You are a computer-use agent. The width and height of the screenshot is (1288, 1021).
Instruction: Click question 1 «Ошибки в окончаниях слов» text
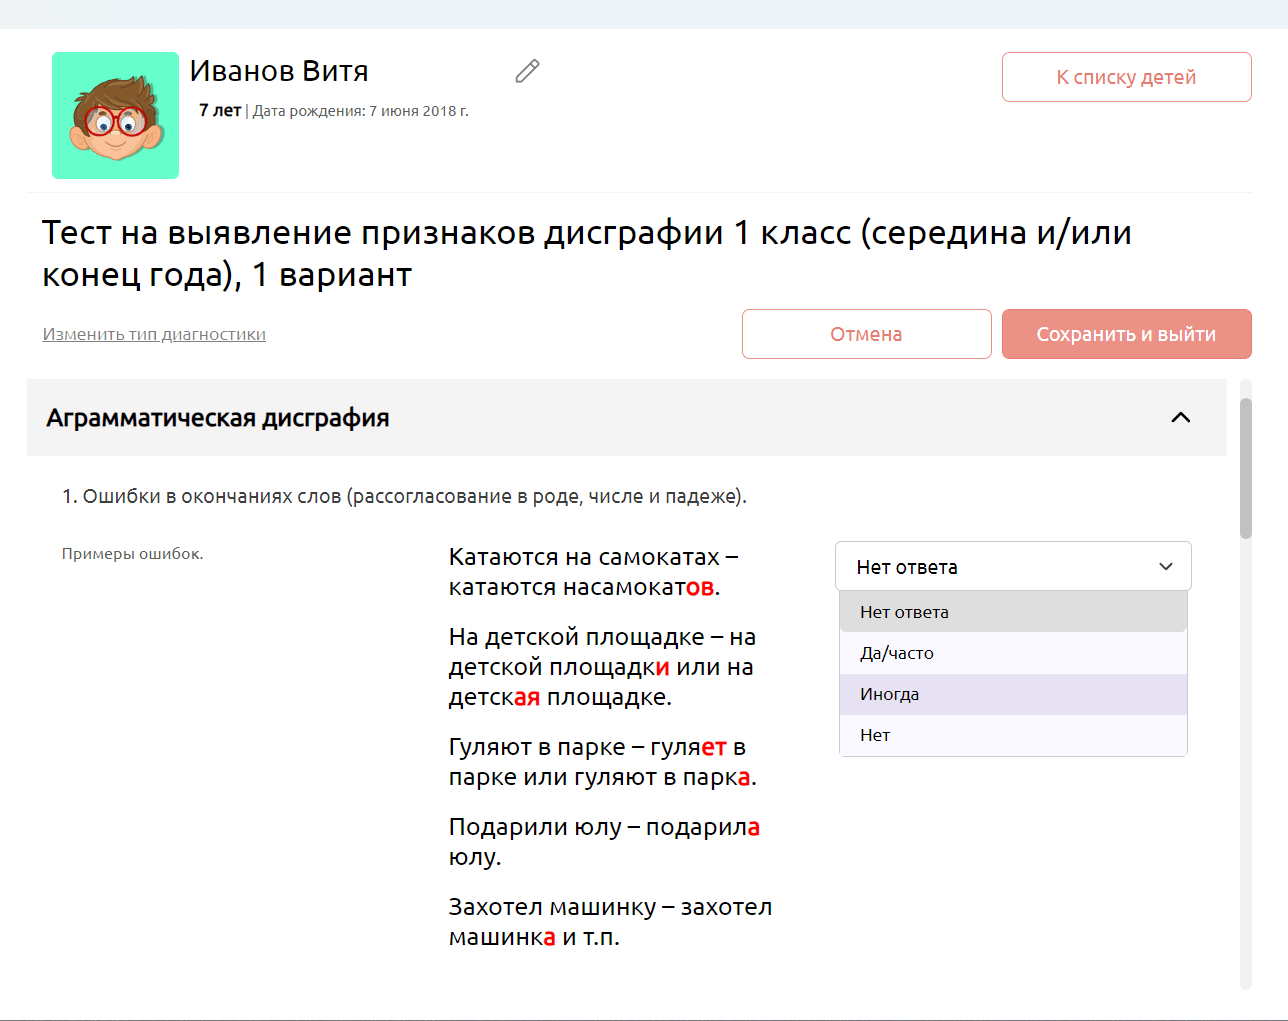tap(404, 497)
